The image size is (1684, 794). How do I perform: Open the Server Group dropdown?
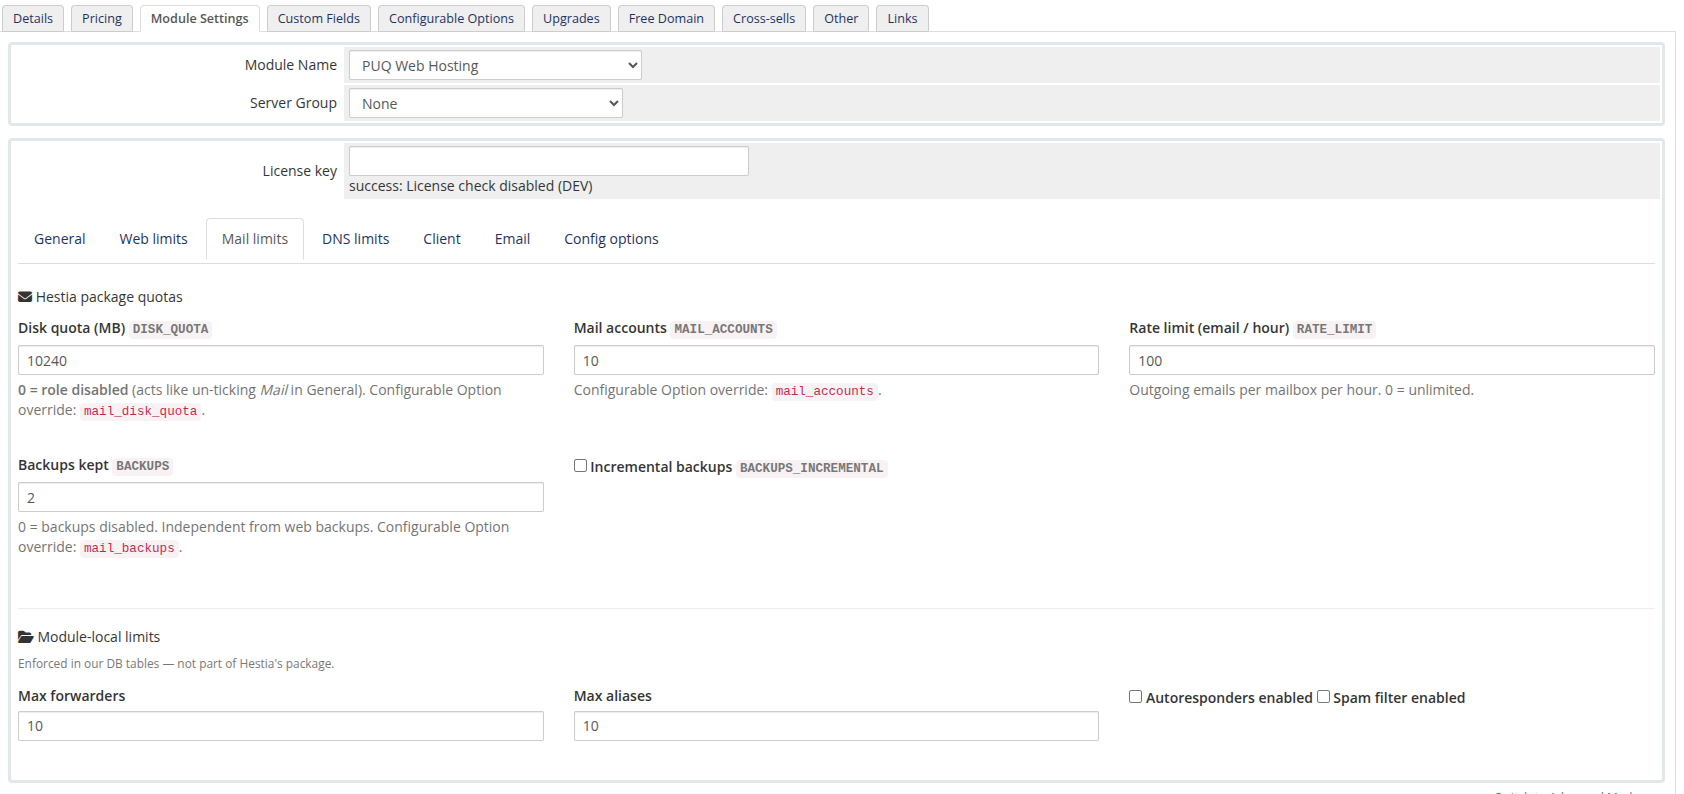click(x=486, y=104)
